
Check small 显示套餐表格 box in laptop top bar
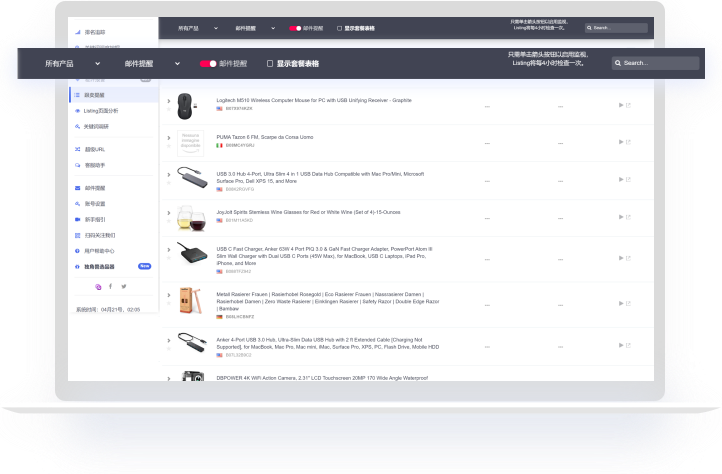(x=339, y=28)
